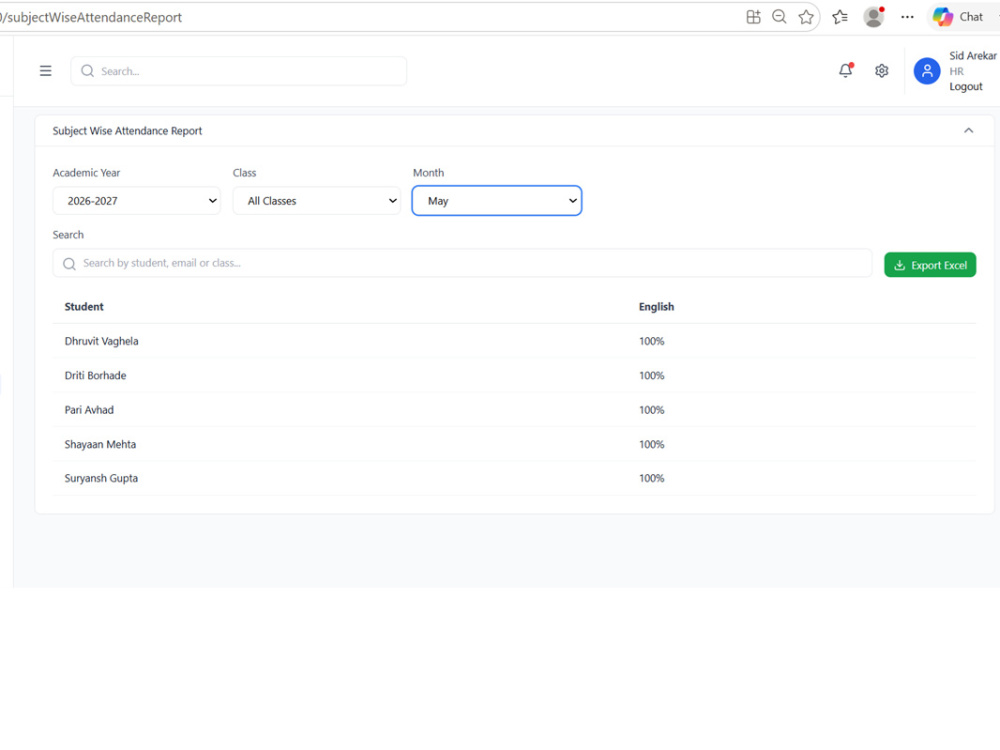
Task: Click the browser zoom out icon
Action: tap(779, 17)
